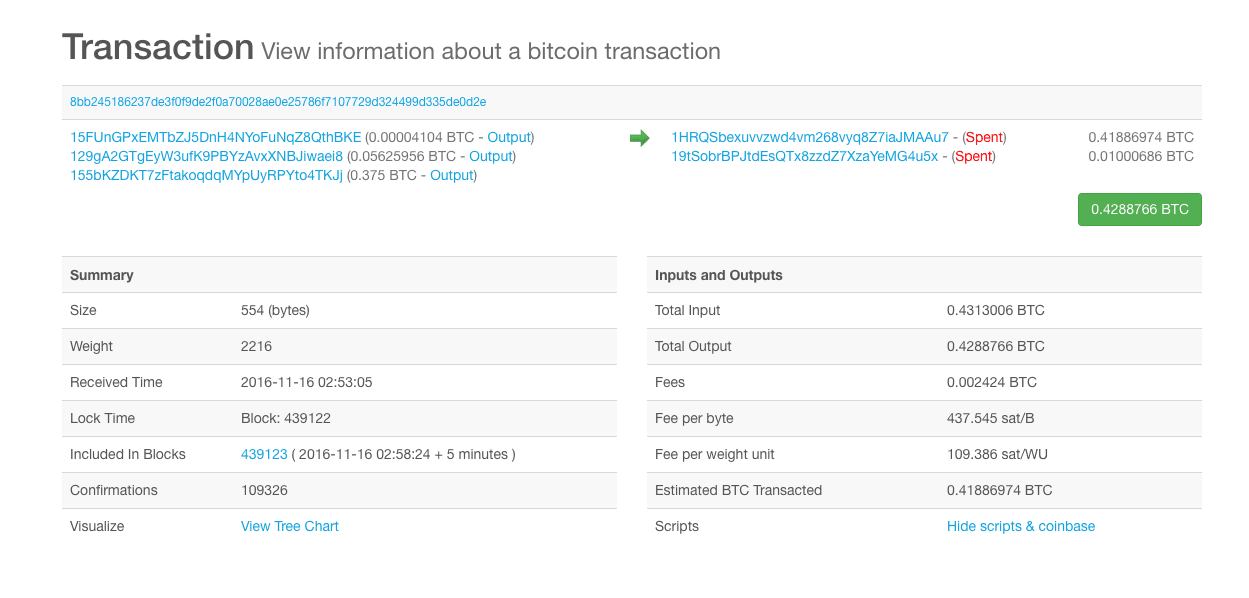Click the green 0.4288766 BTC button

click(x=1140, y=210)
